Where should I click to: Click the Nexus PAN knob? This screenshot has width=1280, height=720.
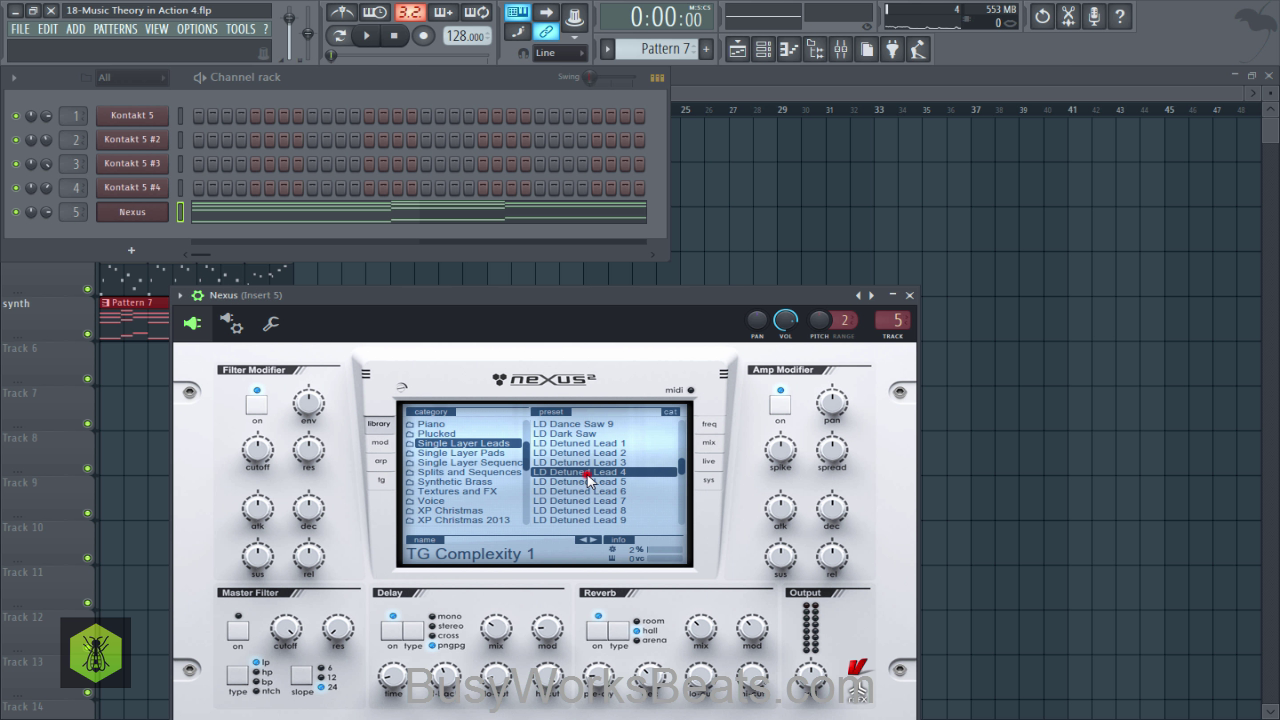pos(757,320)
